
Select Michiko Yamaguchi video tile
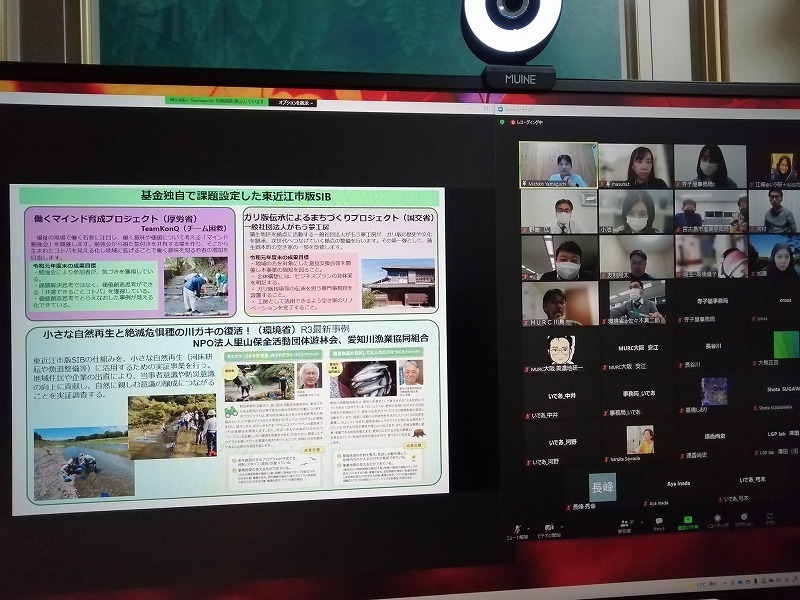pos(558,165)
